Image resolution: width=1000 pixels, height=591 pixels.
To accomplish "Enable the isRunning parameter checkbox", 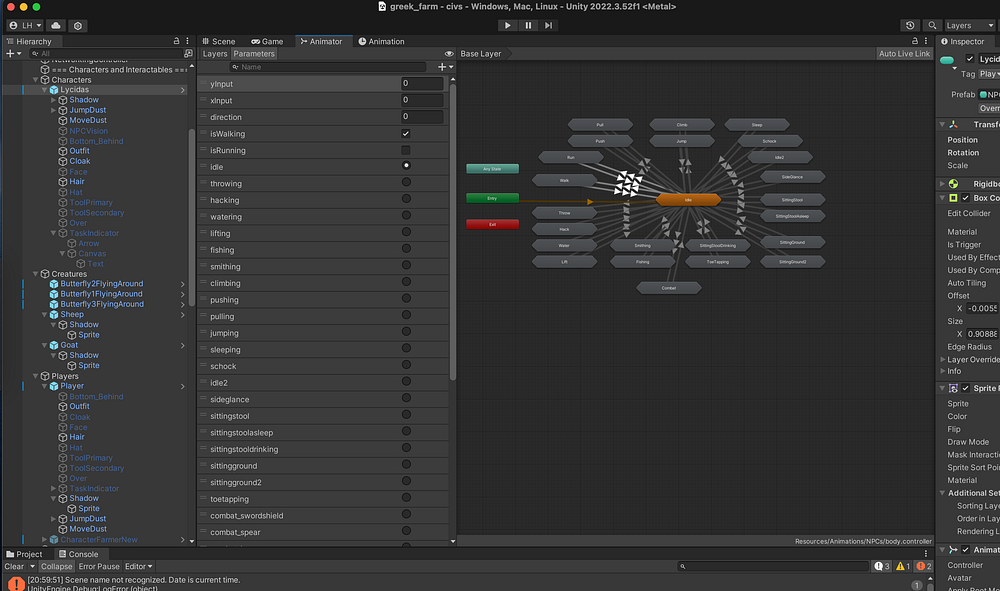I will pyautogui.click(x=405, y=150).
